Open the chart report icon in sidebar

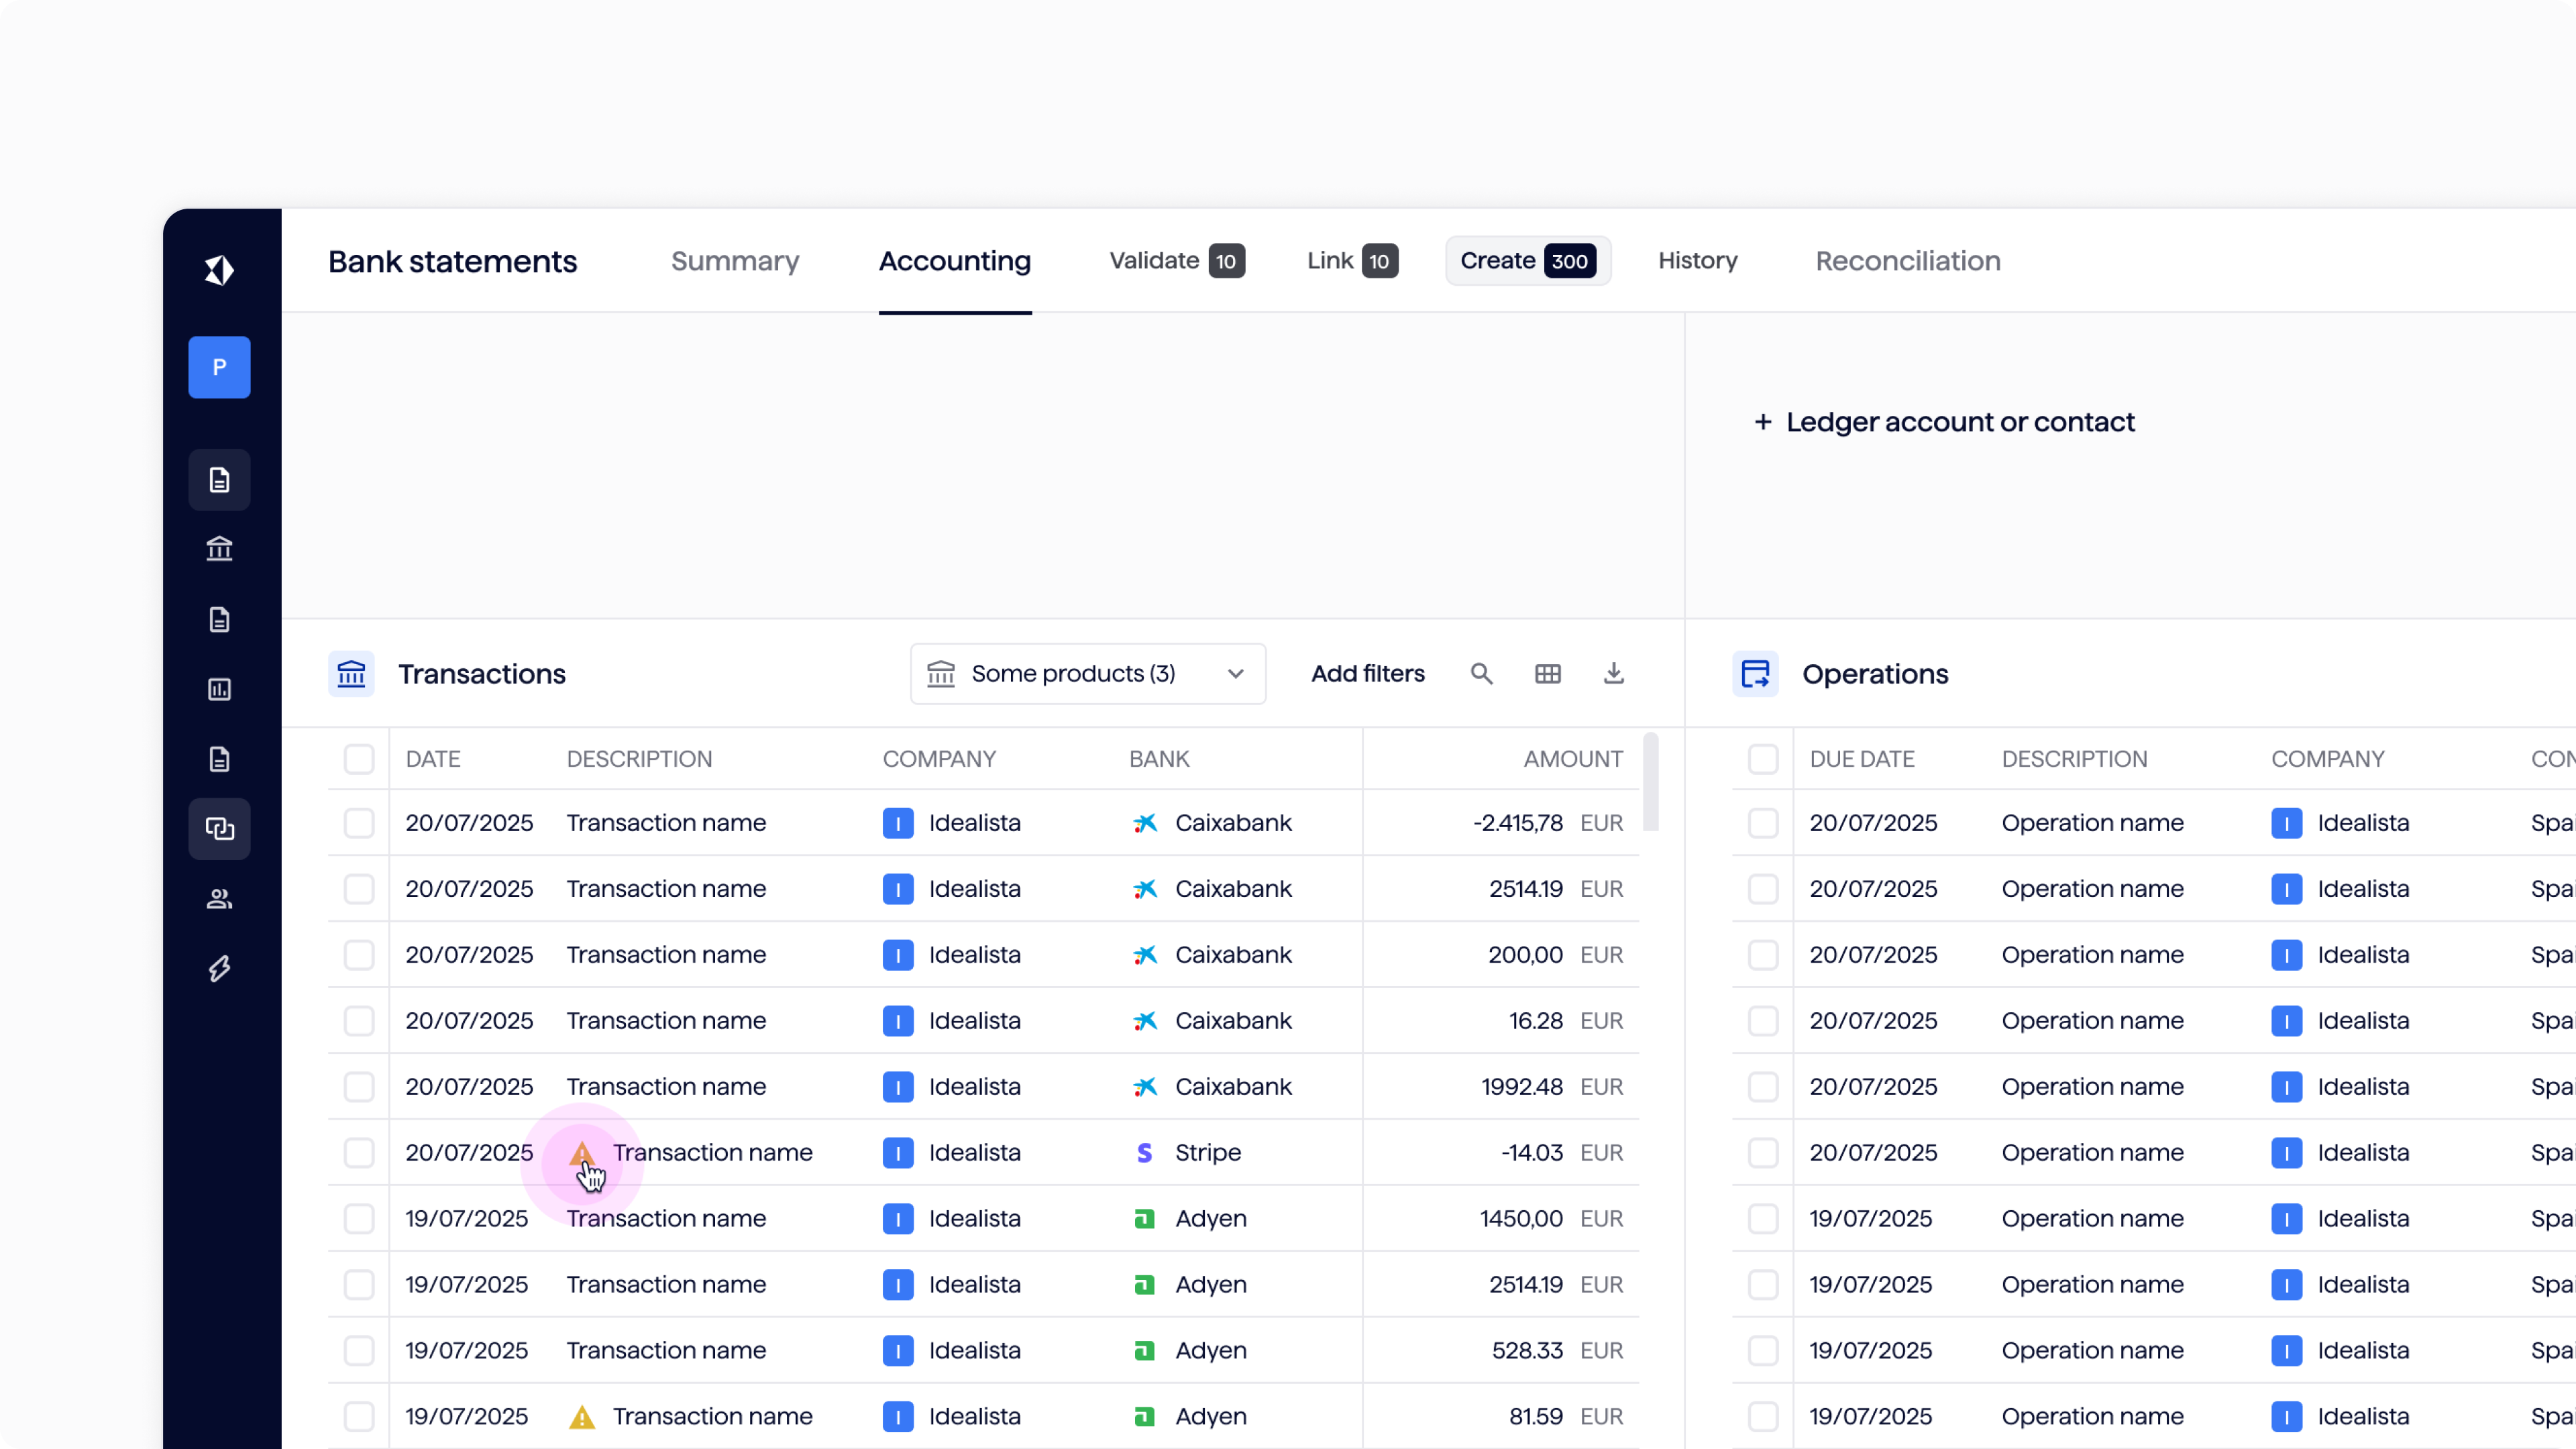click(219, 689)
